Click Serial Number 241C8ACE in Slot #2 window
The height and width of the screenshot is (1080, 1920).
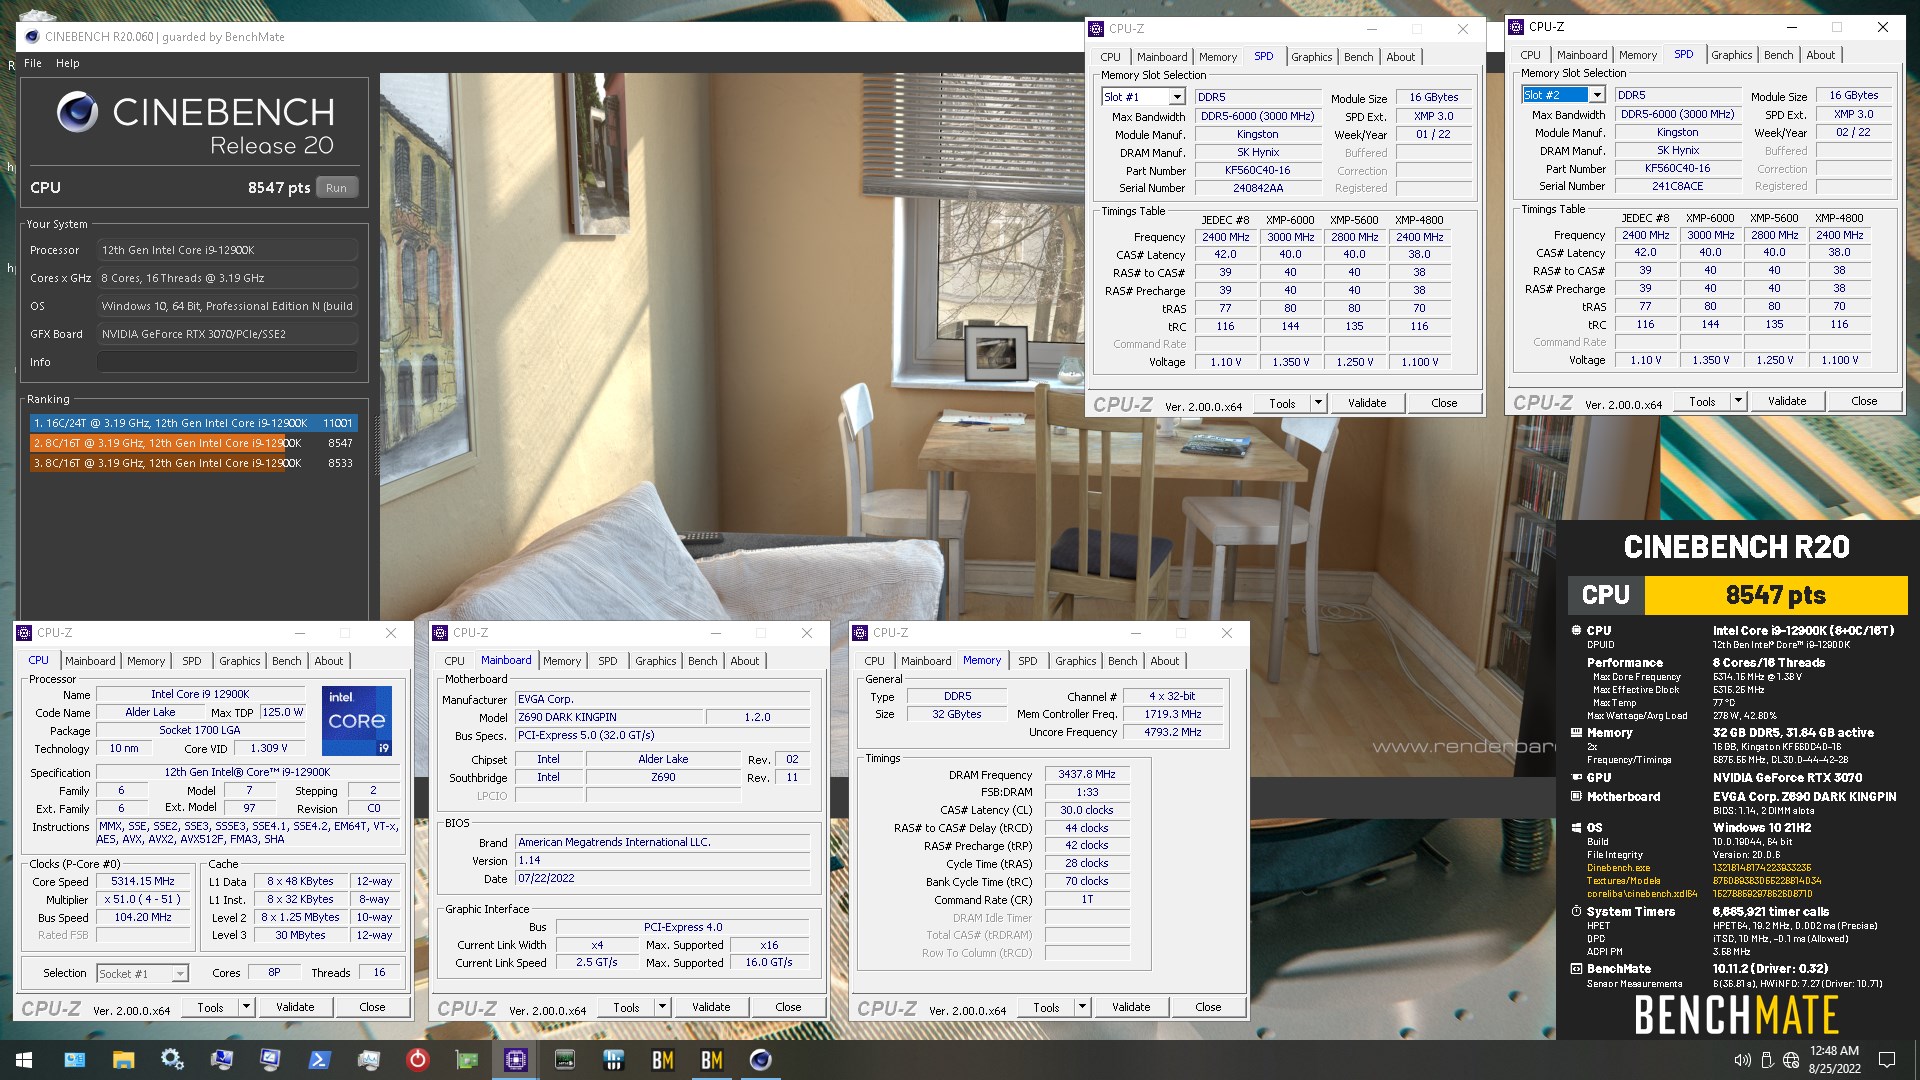(1677, 186)
